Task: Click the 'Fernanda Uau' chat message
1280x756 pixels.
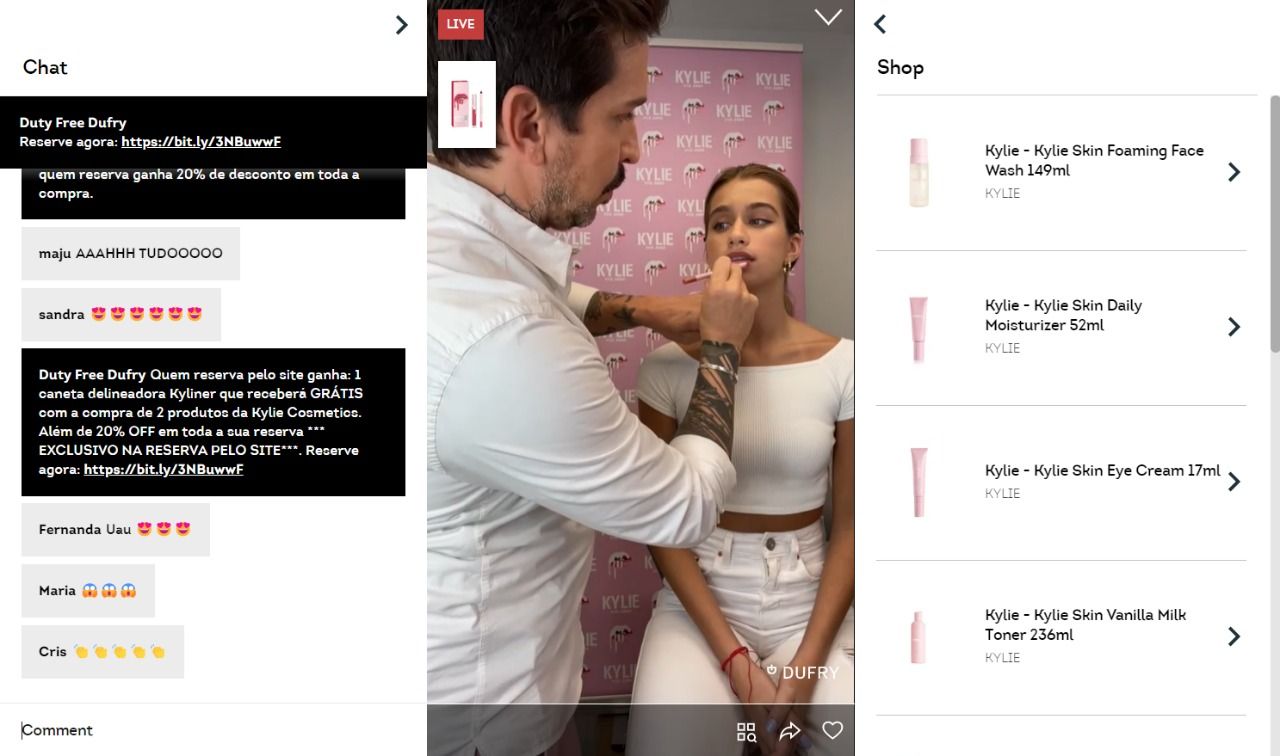Action: click(116, 530)
